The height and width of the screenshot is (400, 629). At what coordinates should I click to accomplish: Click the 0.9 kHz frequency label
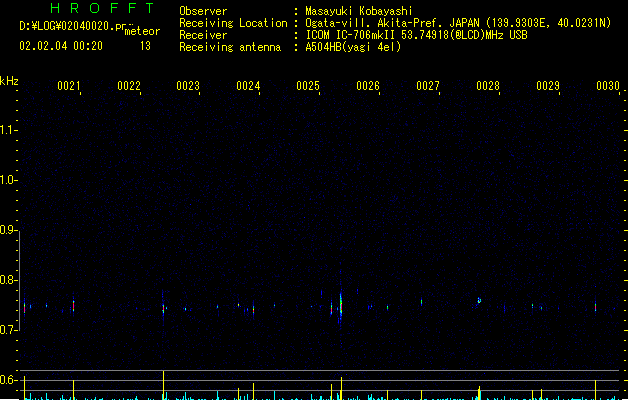pos(8,230)
